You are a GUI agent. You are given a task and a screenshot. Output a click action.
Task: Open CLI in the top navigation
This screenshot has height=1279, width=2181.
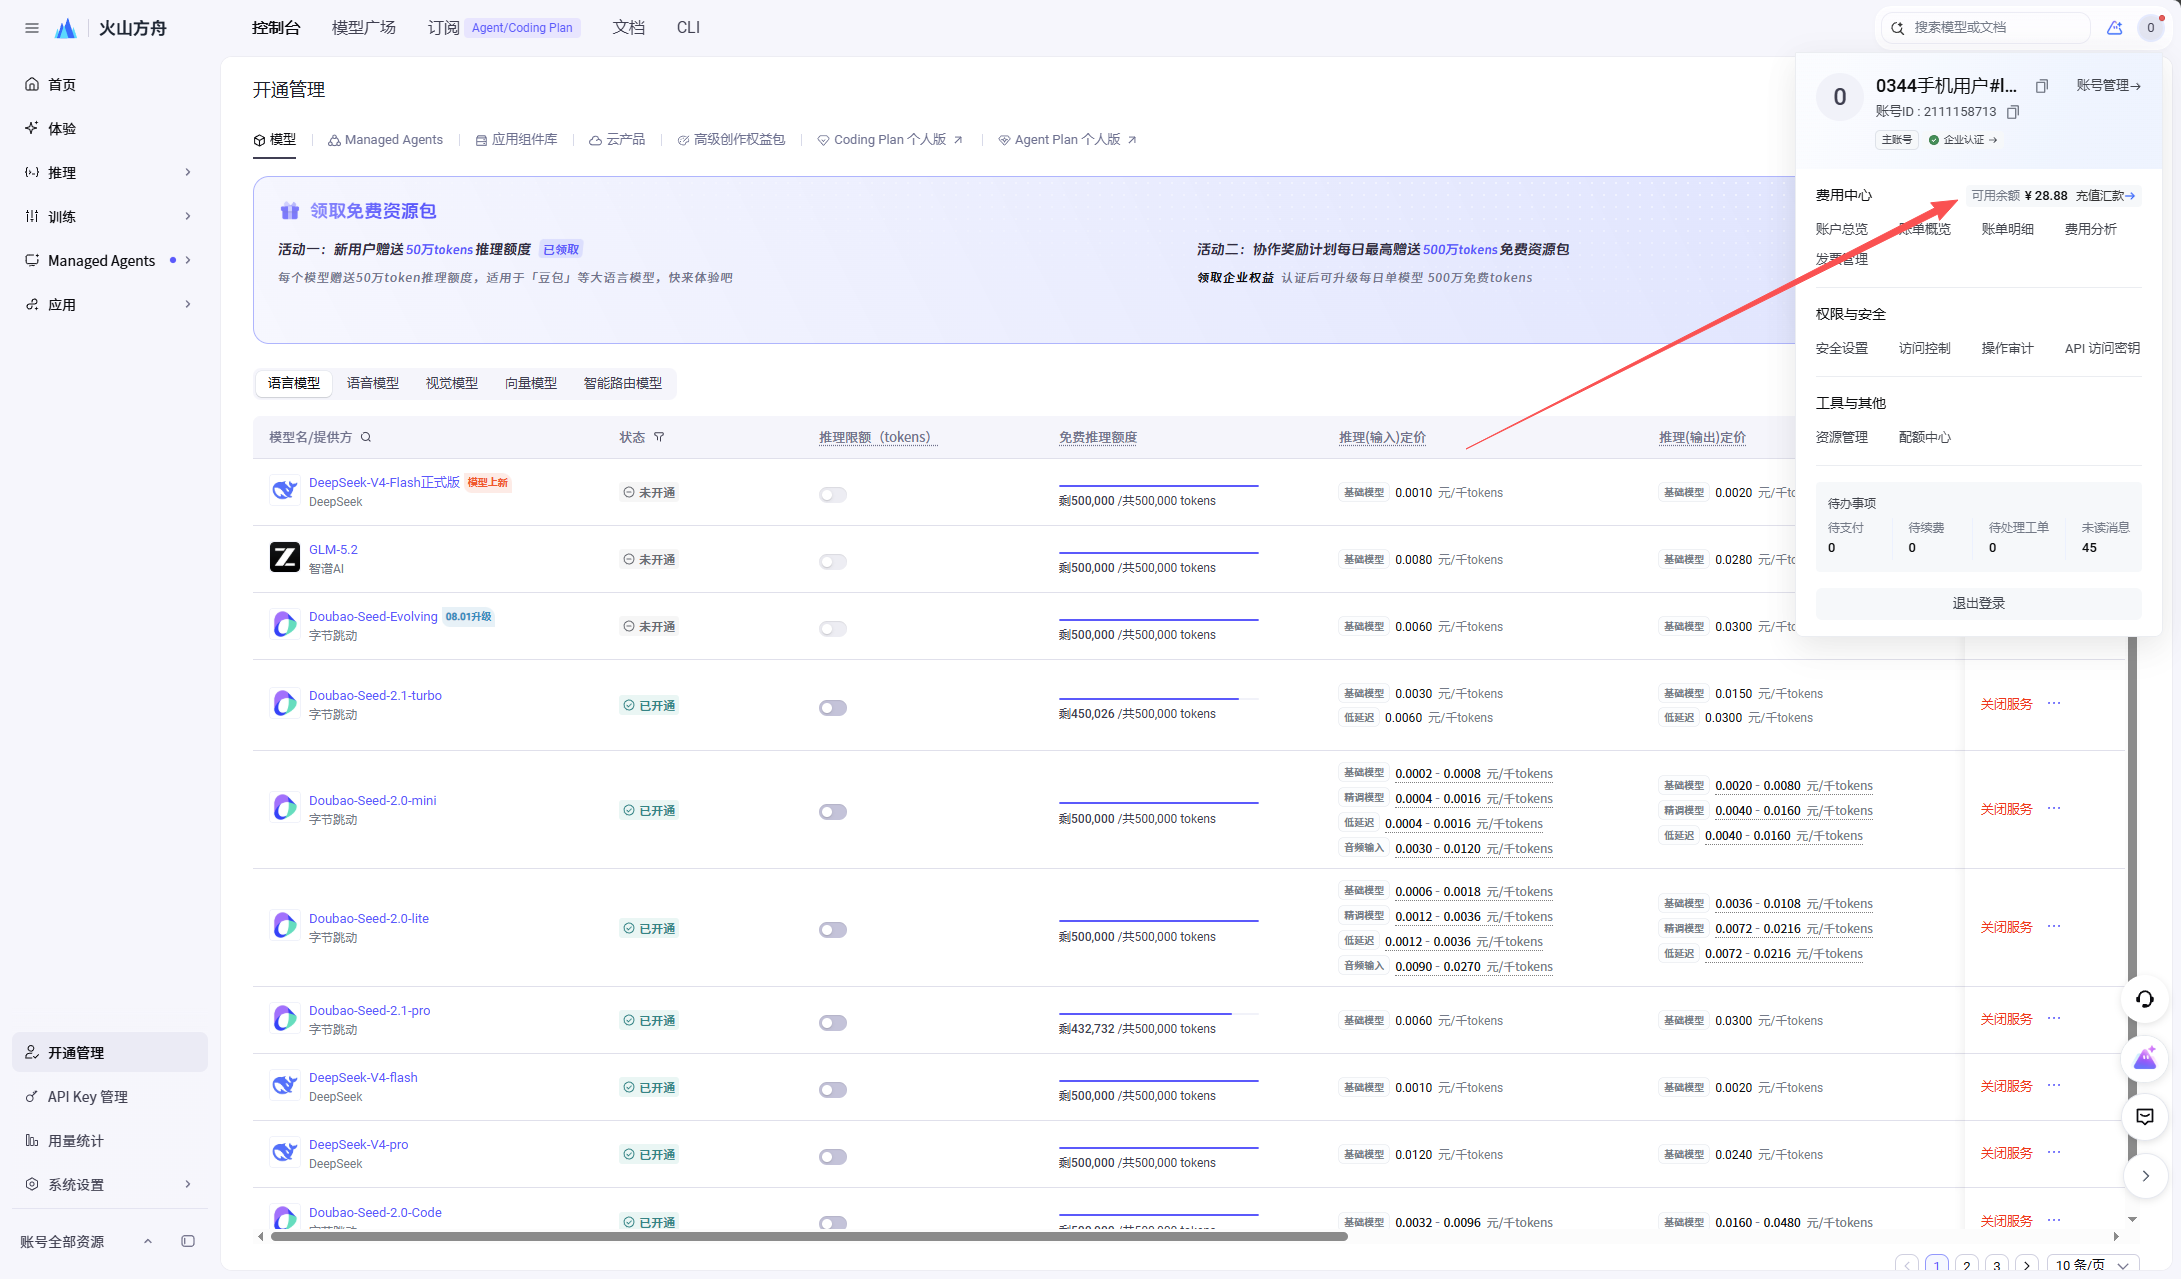tap(688, 28)
